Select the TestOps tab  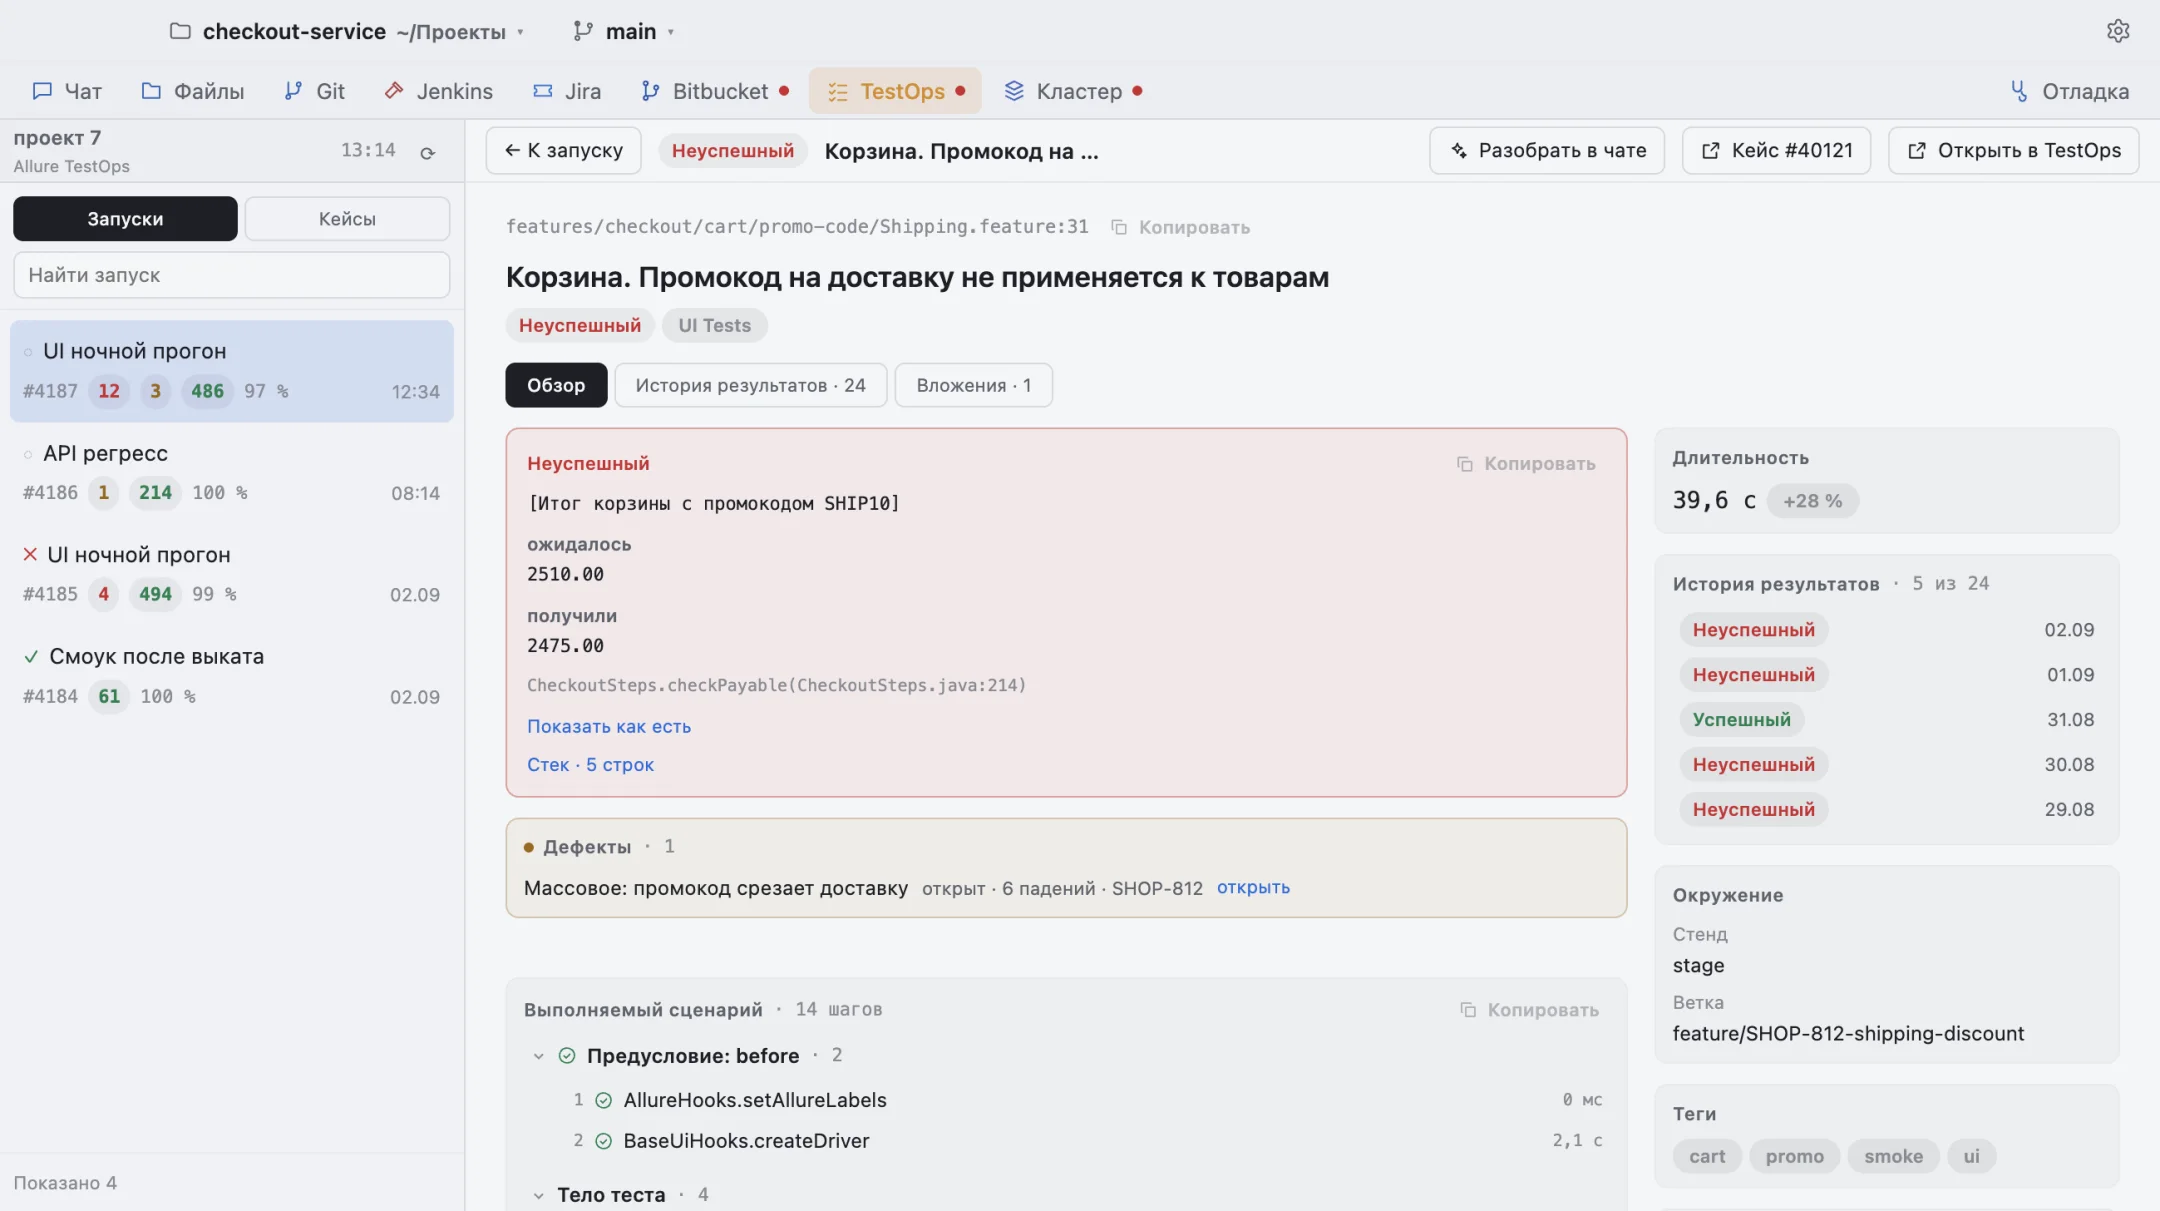pos(895,91)
